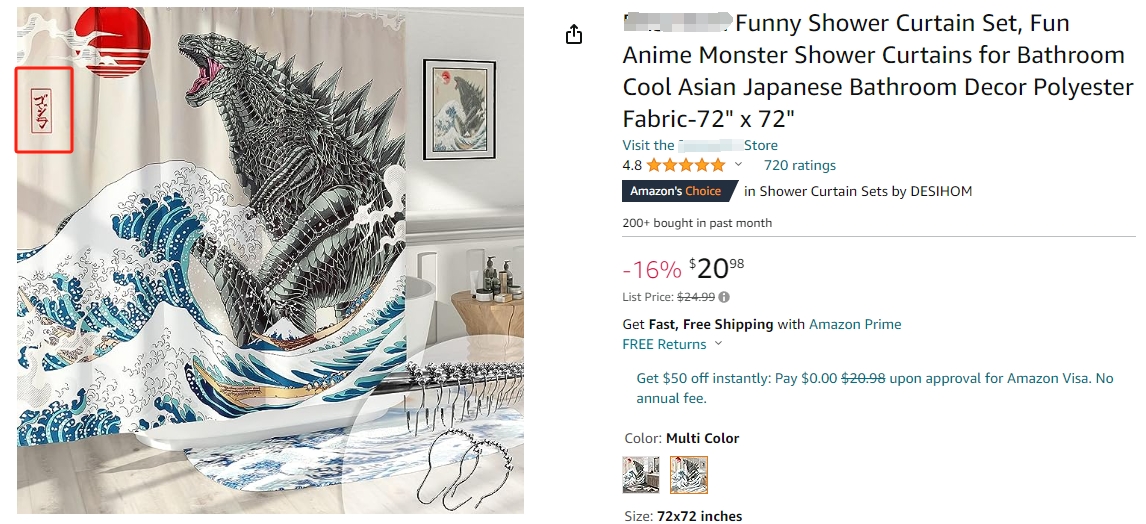Image resolution: width=1146 pixels, height=524 pixels.
Task: Click the Funny Shower Curtain Set product title
Action: pos(877,70)
